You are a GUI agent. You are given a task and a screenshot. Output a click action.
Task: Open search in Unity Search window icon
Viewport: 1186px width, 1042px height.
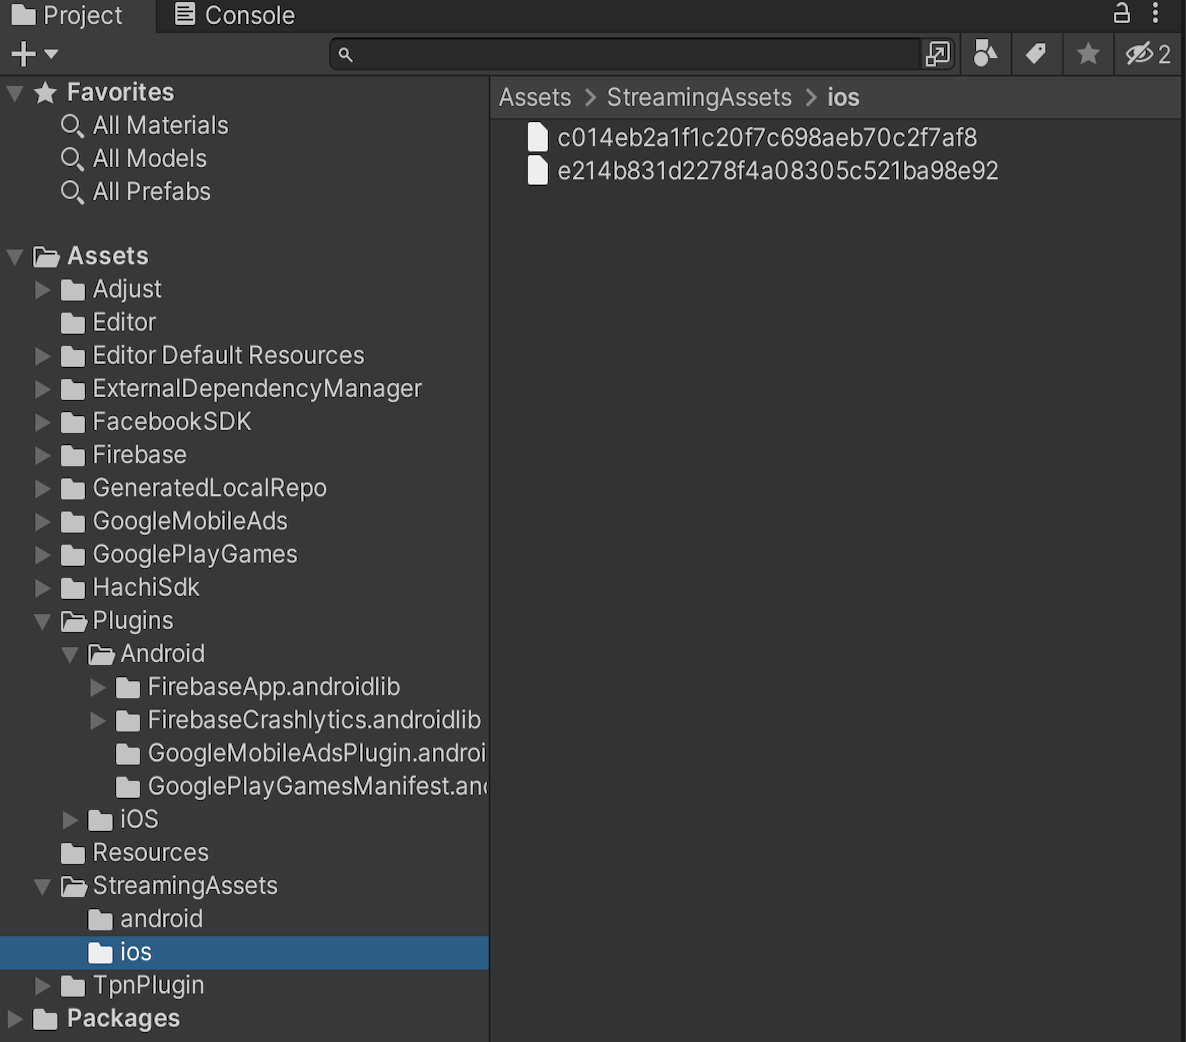point(937,54)
